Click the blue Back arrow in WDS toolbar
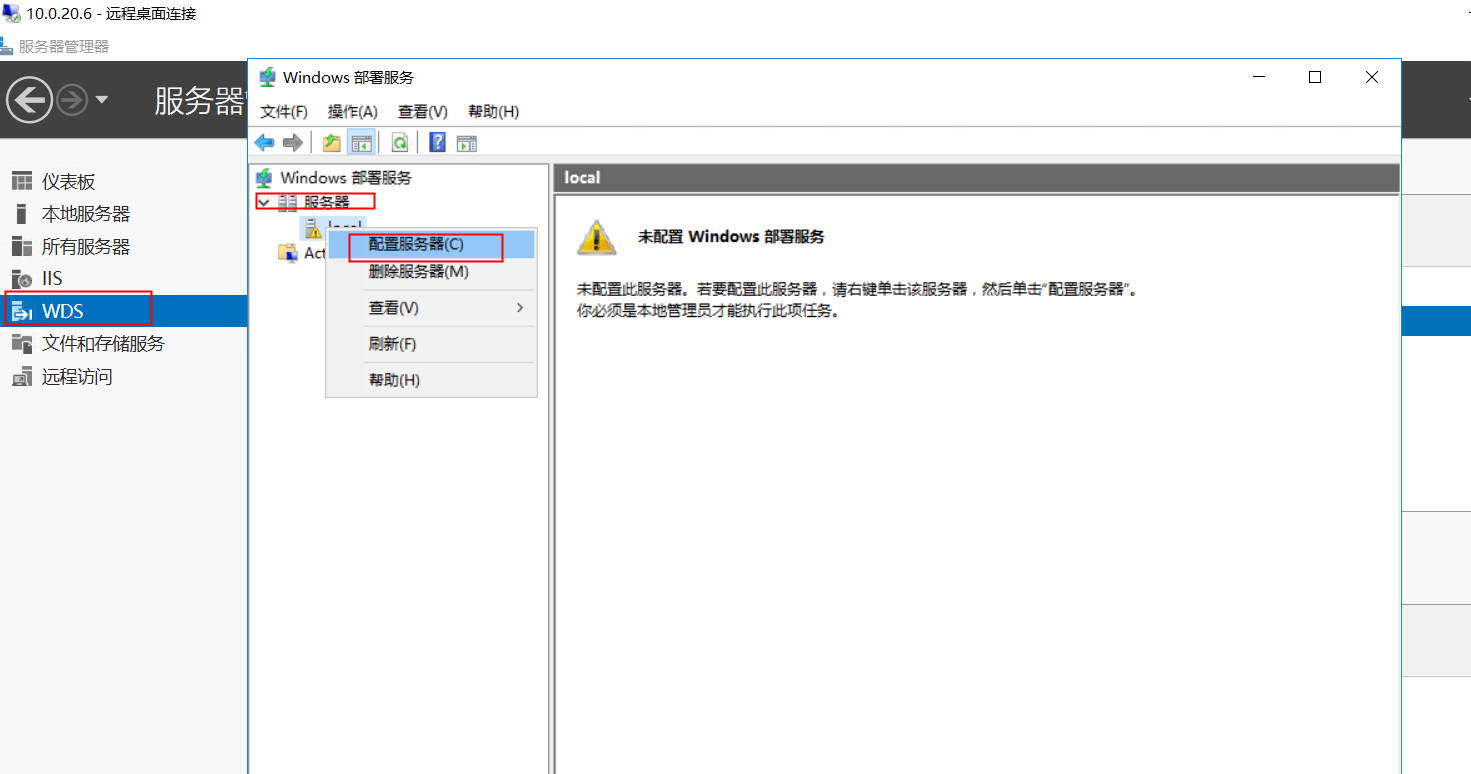 (264, 143)
